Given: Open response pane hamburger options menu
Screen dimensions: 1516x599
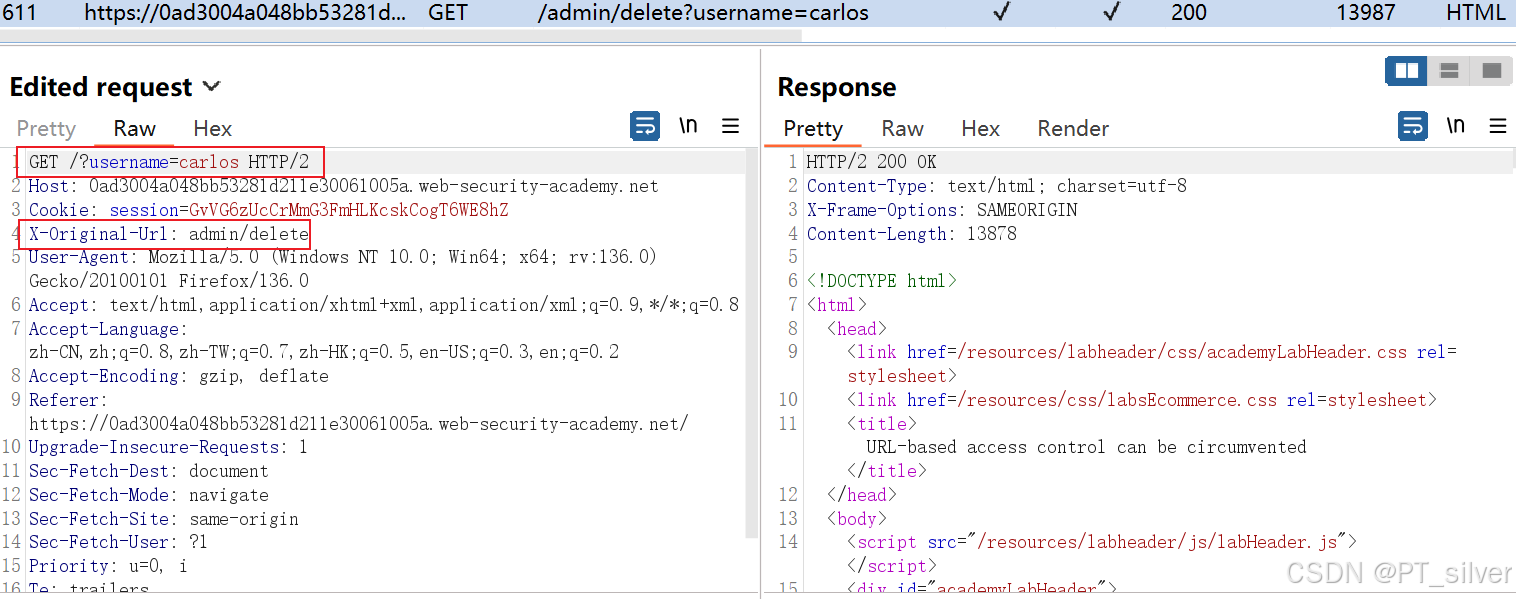Looking at the screenshot, I should (1497, 126).
